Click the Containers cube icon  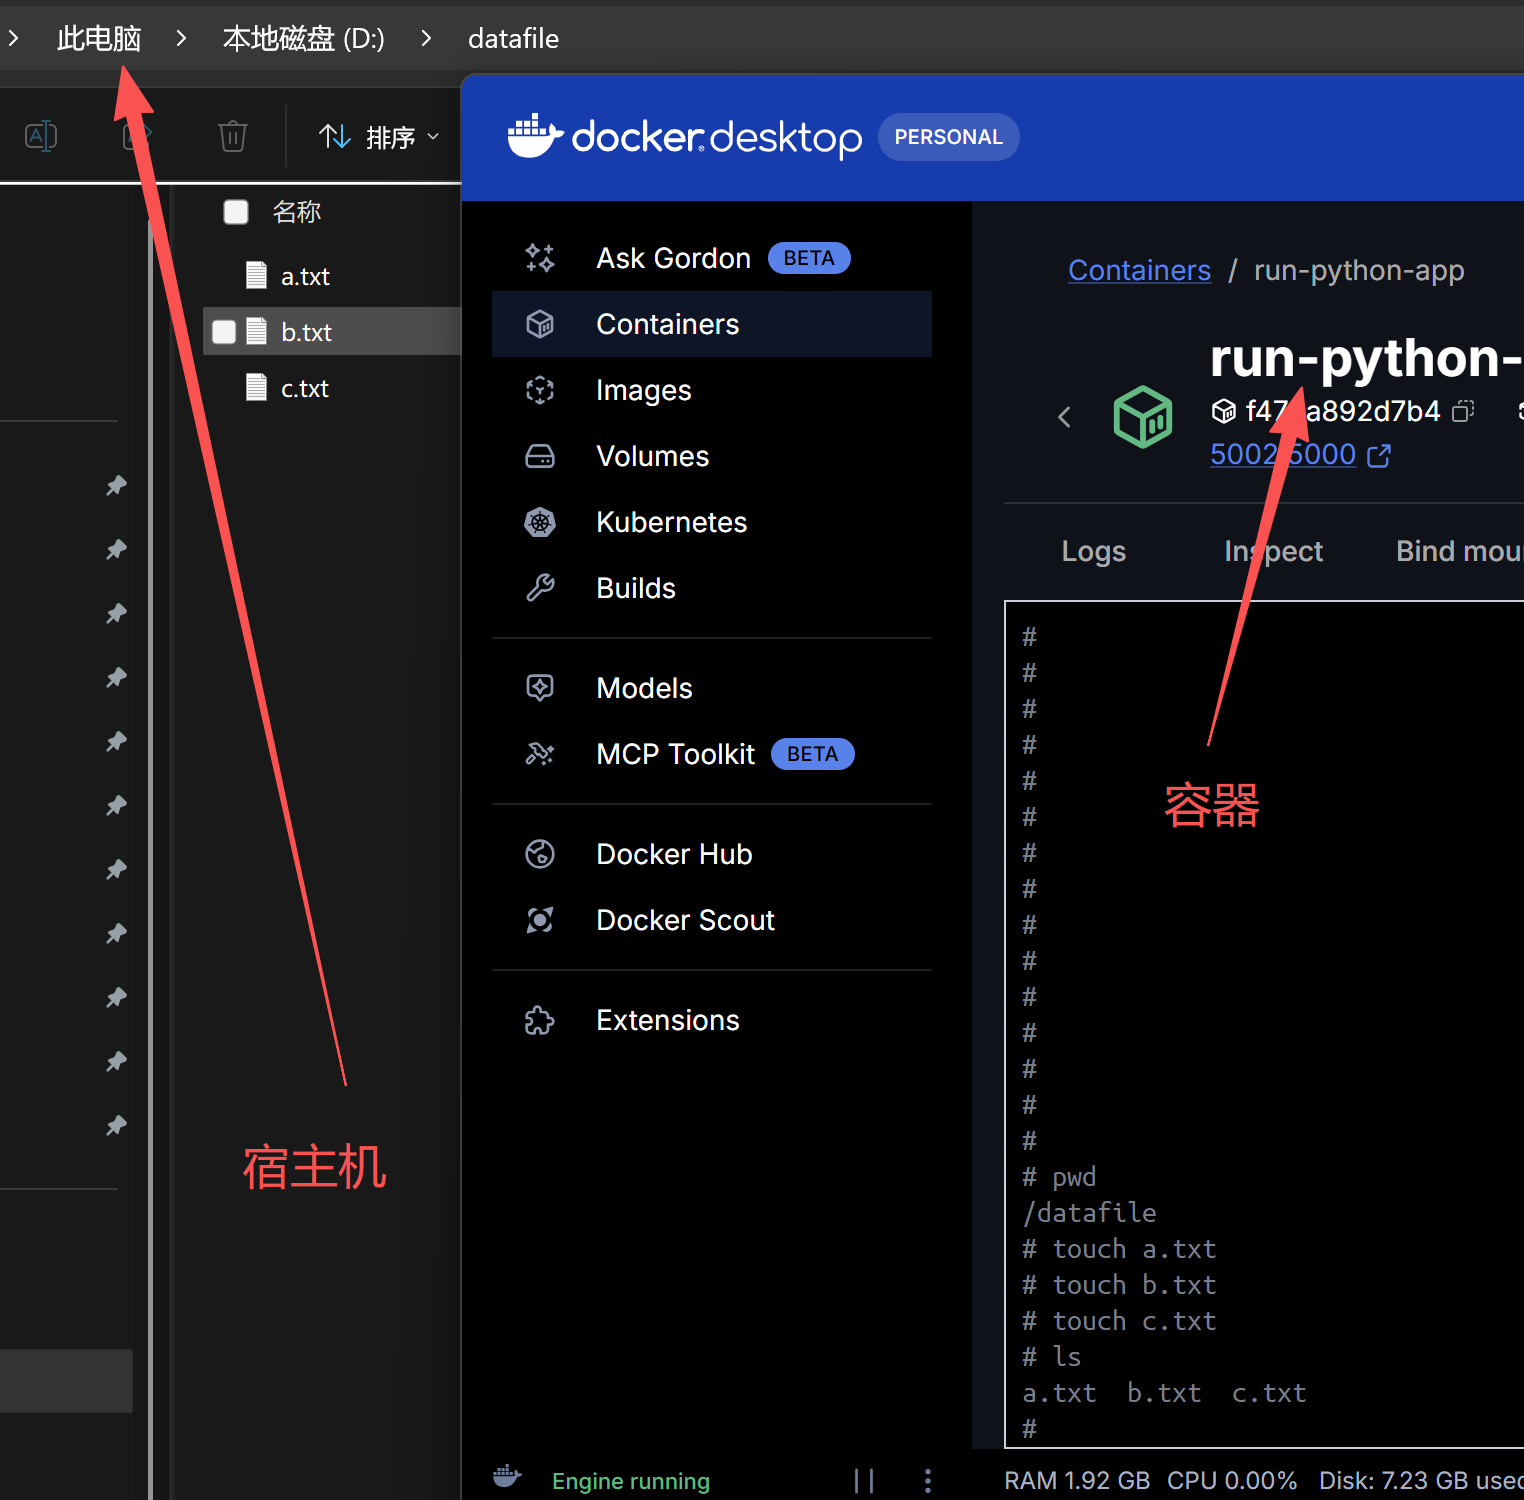540,324
